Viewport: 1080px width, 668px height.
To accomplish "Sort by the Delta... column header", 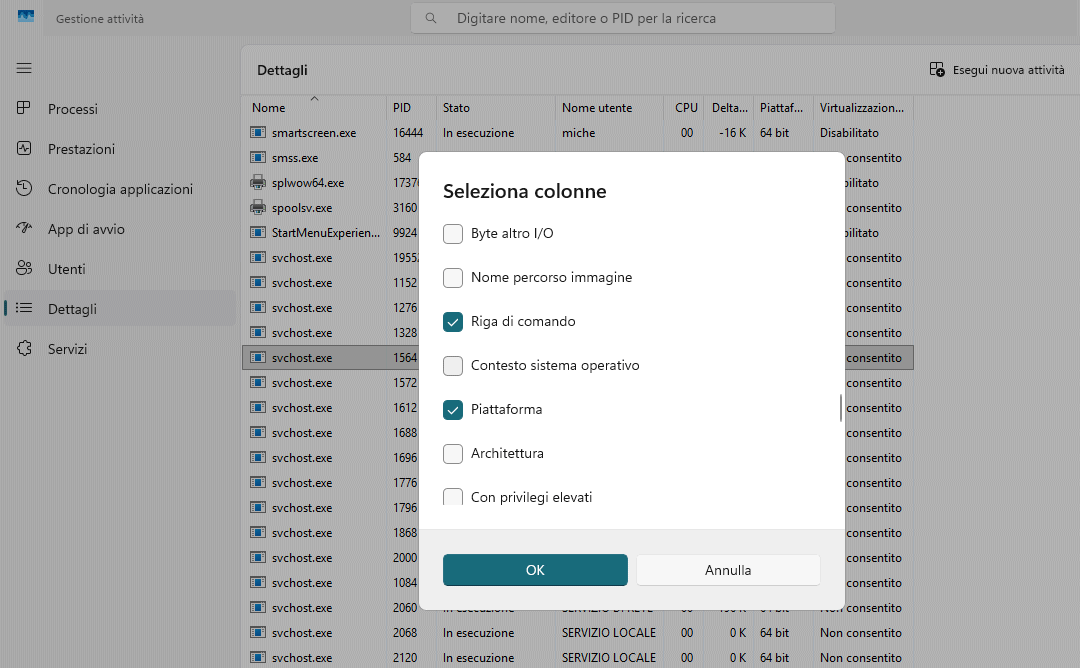I will [x=728, y=107].
